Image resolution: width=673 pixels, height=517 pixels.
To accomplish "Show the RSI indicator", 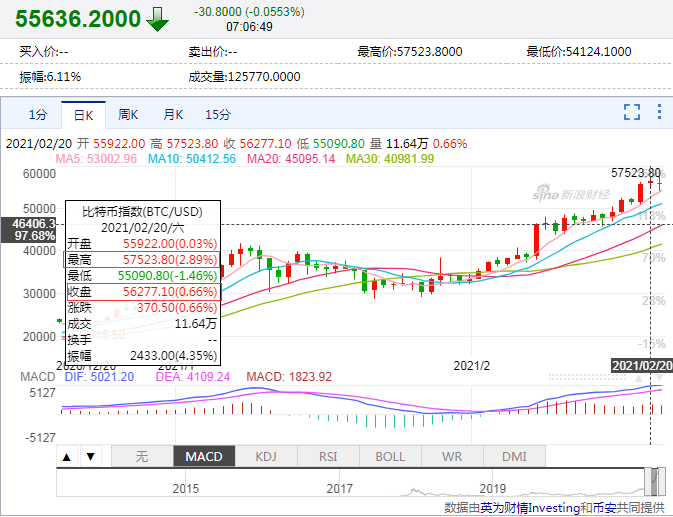I will 328,456.
